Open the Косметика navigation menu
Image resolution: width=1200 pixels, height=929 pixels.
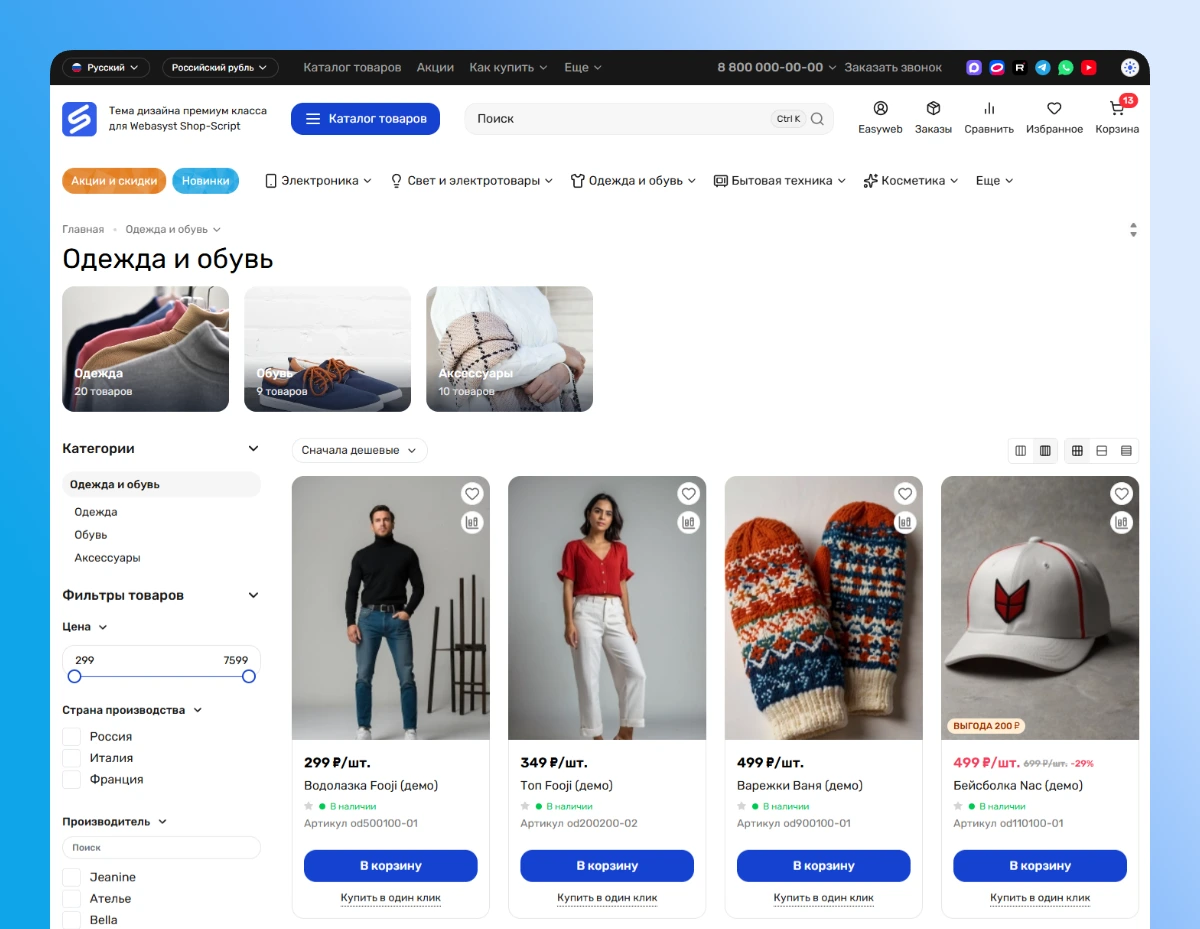click(910, 181)
